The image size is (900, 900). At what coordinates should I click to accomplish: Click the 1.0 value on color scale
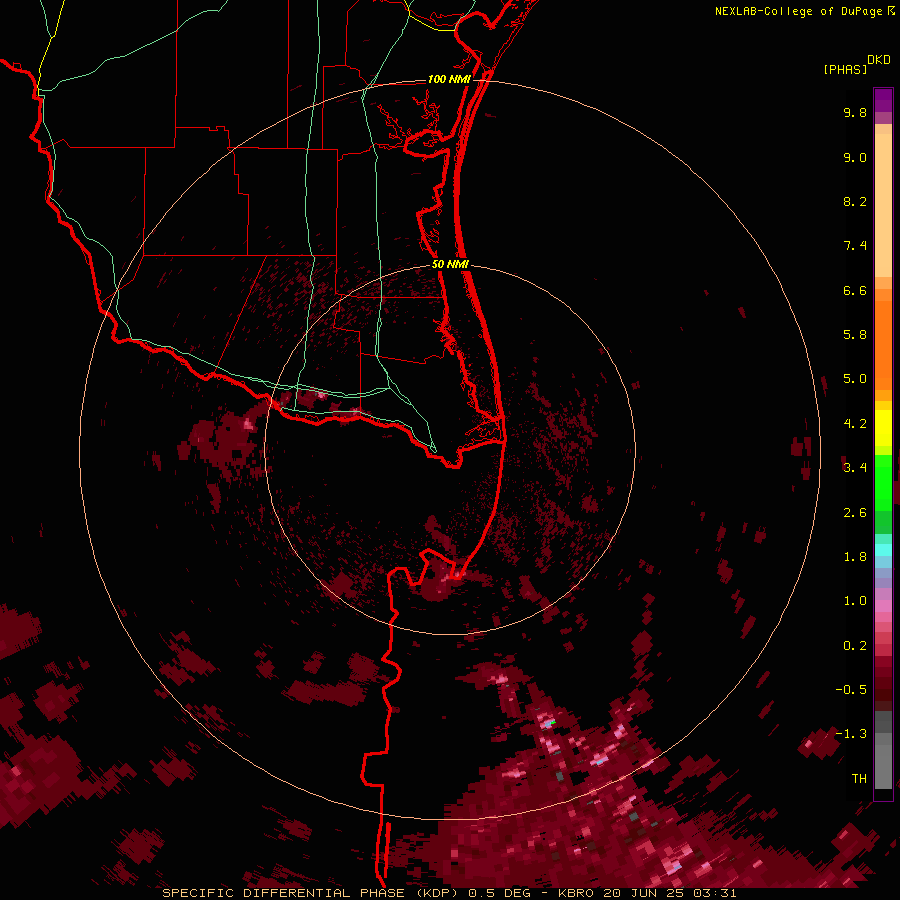(x=855, y=601)
